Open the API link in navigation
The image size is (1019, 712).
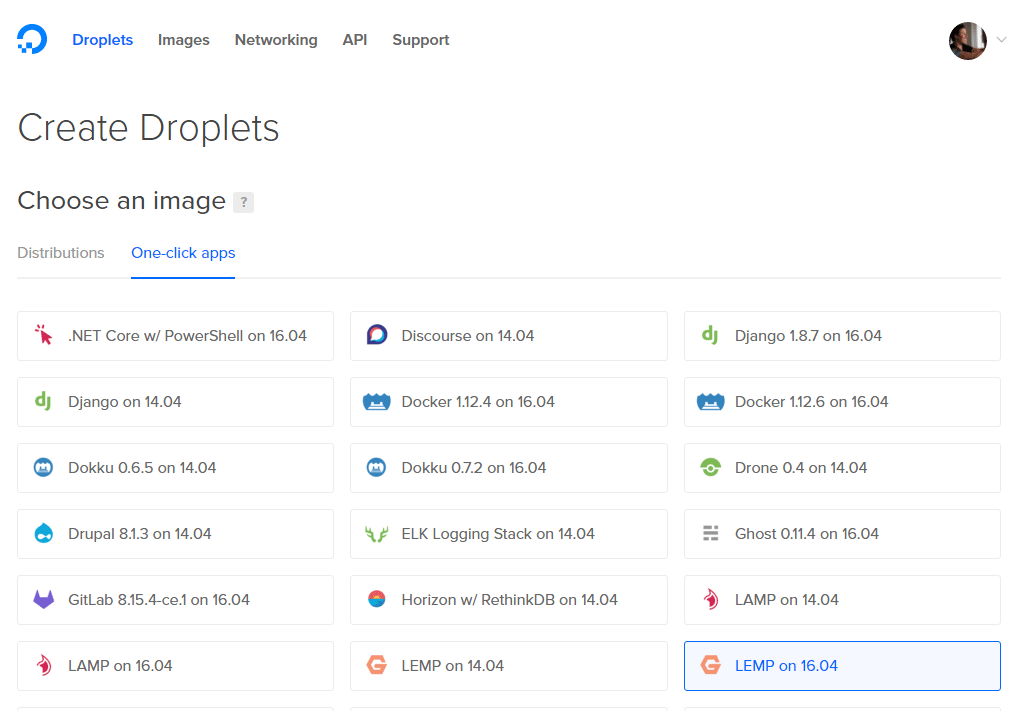pyautogui.click(x=355, y=40)
